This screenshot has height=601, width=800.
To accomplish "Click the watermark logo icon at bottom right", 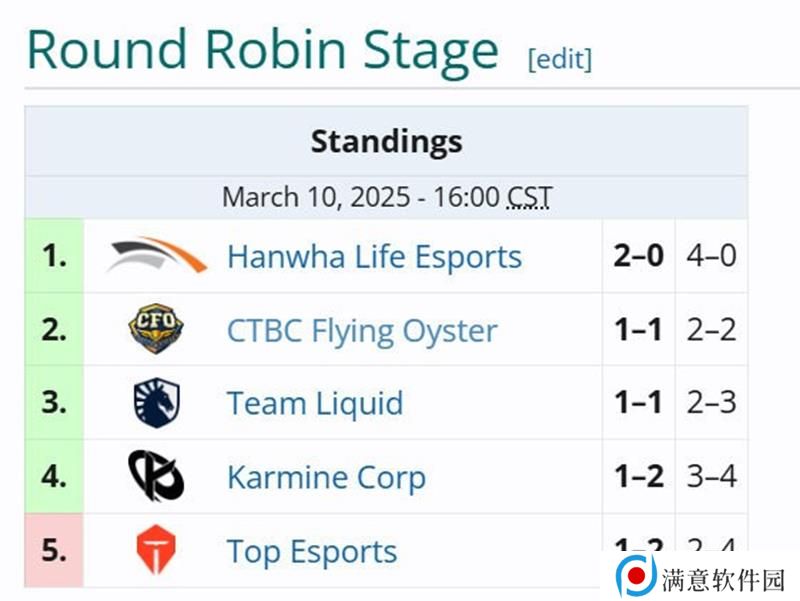I will click(636, 575).
